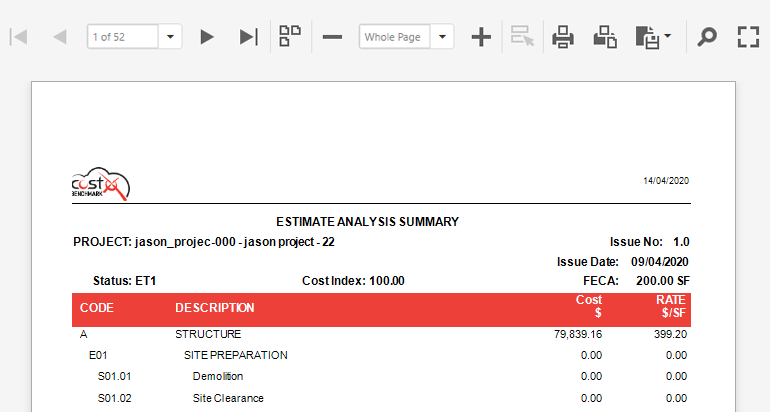
Task: Click the '1 of 52' page field
Action: click(x=123, y=37)
